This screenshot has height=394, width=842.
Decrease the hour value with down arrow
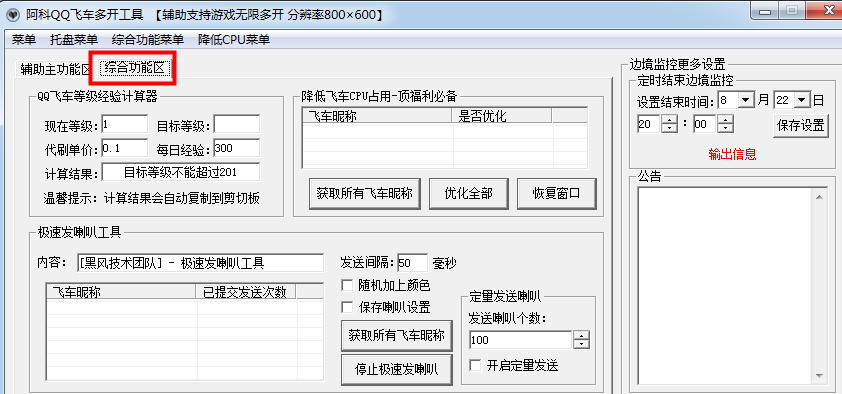point(670,129)
